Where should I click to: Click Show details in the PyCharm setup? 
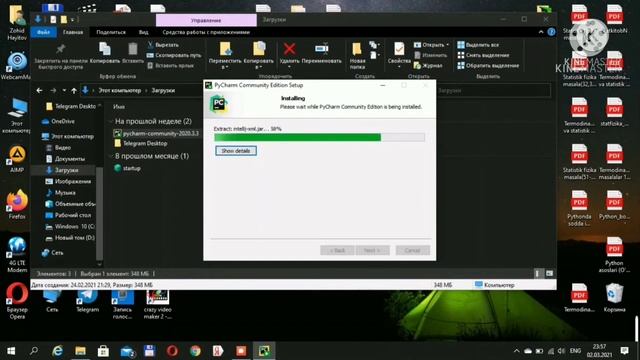pos(236,151)
